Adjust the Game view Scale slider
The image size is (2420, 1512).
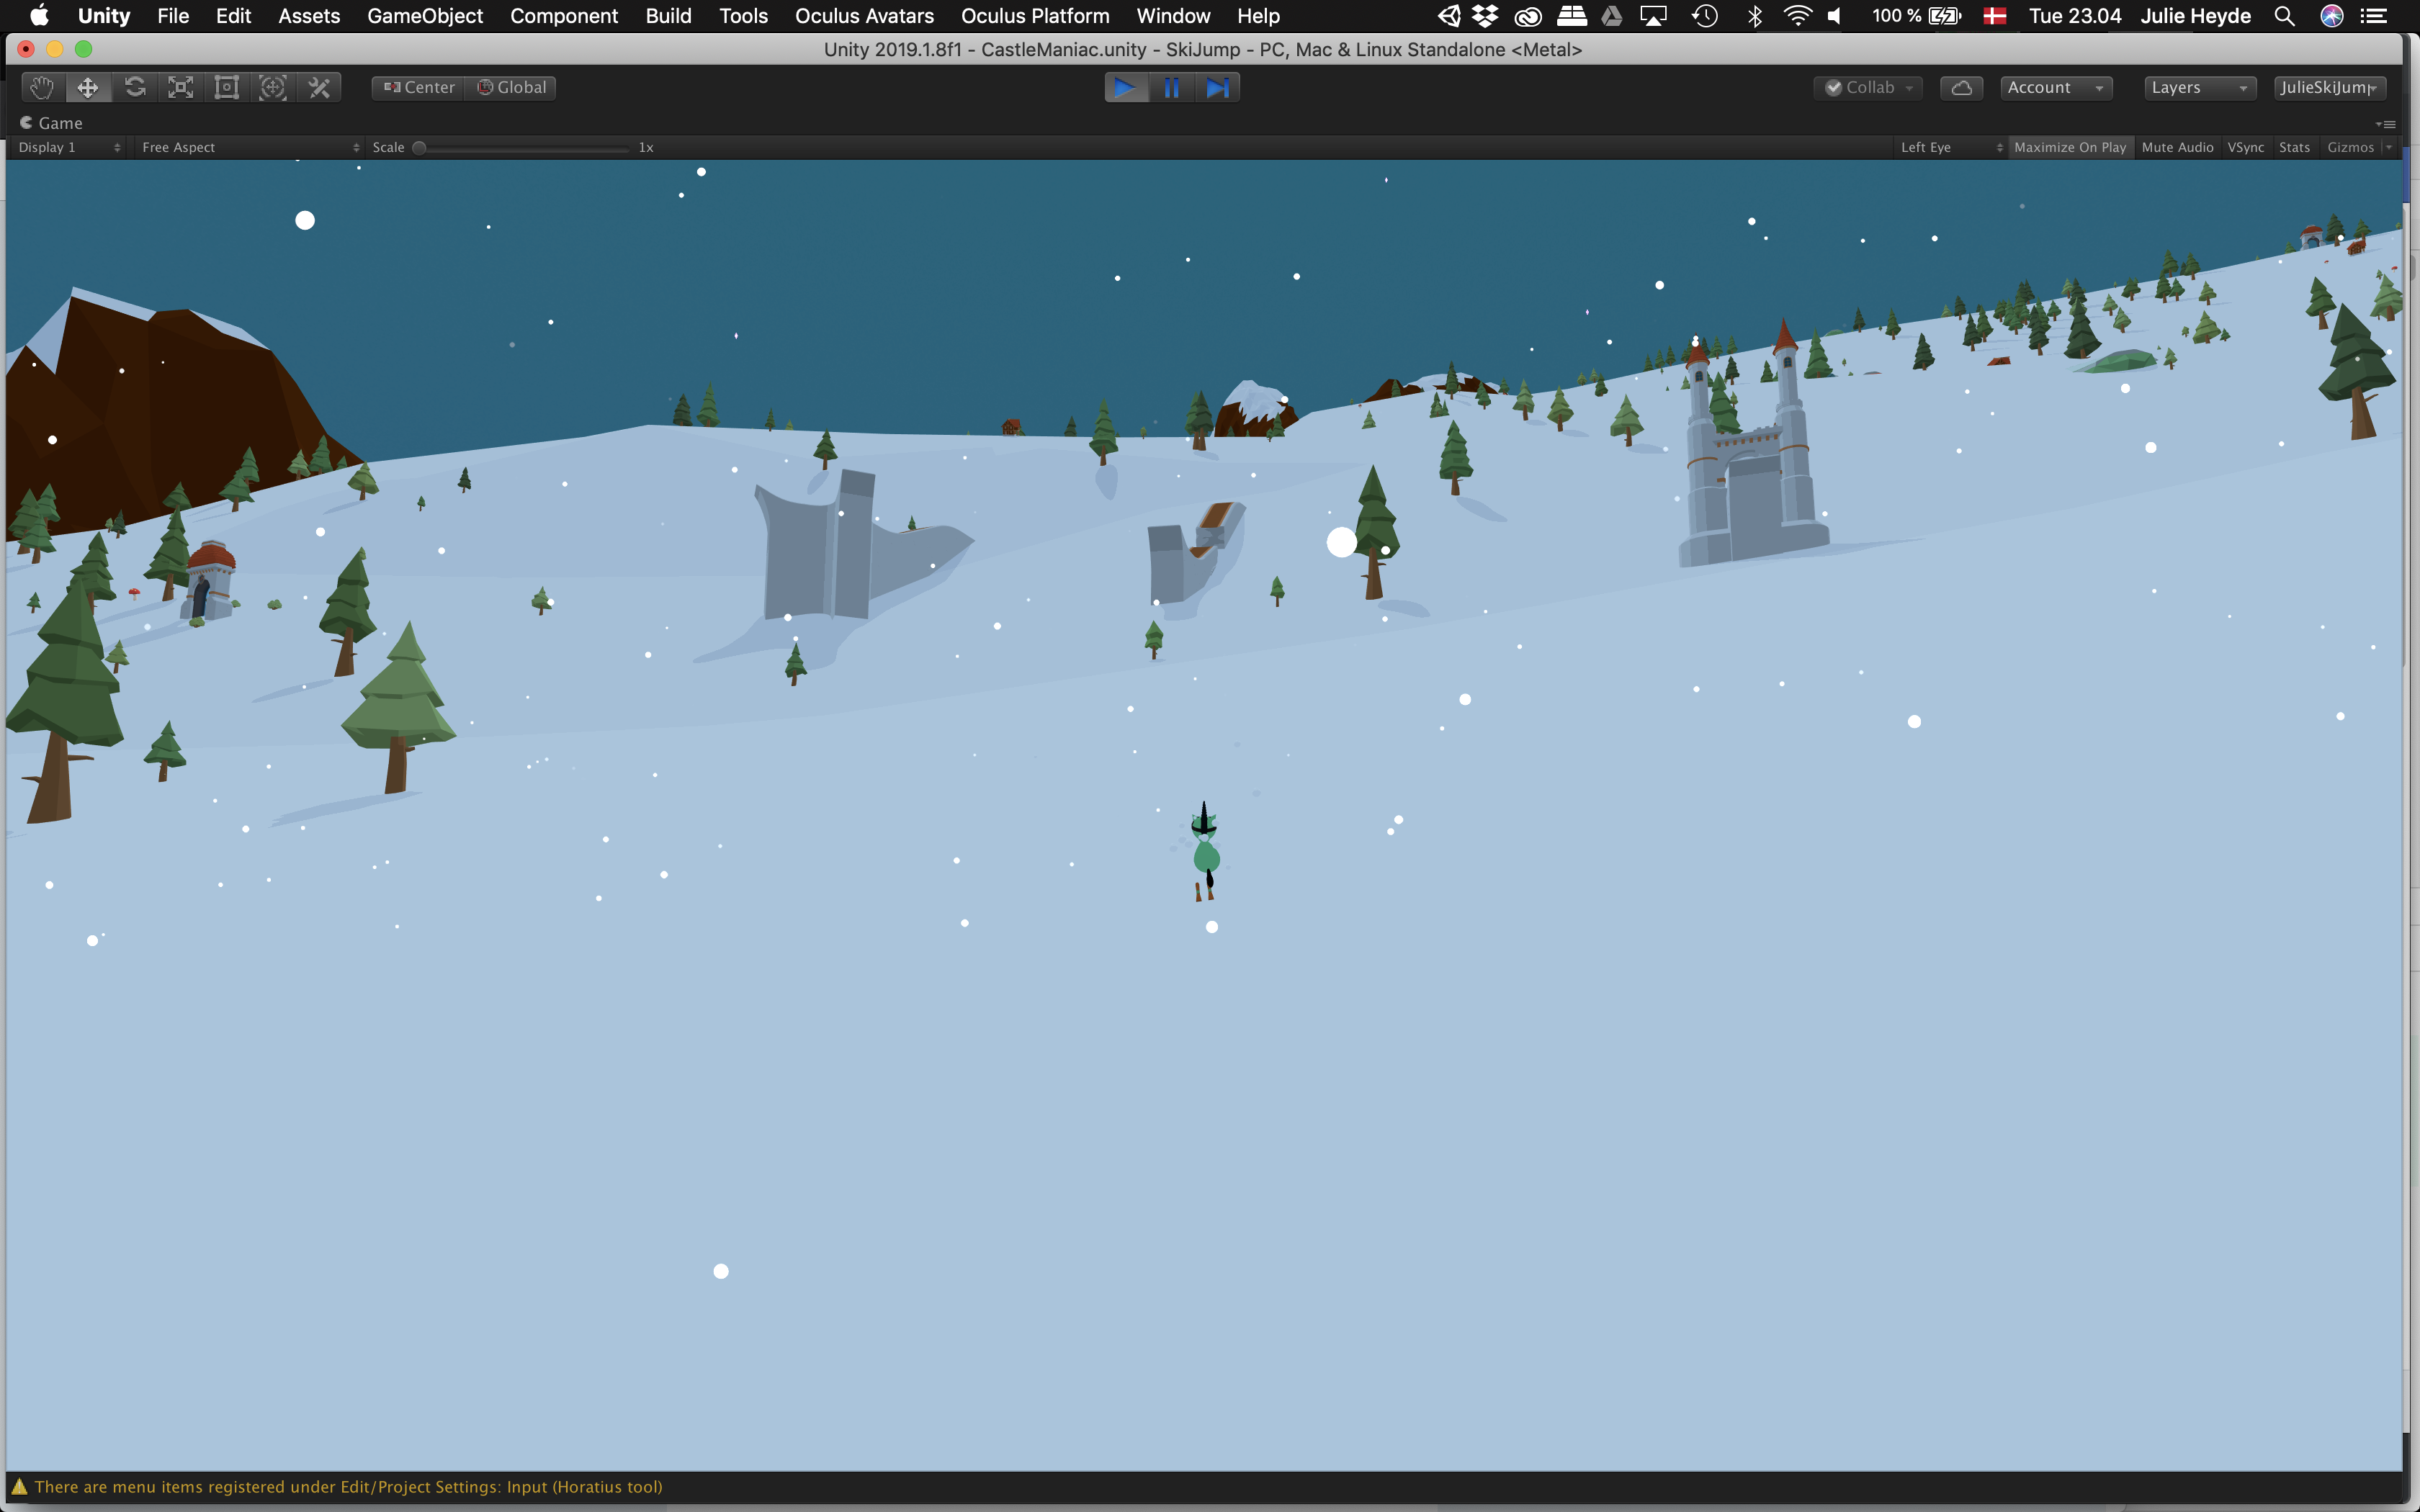coord(420,148)
